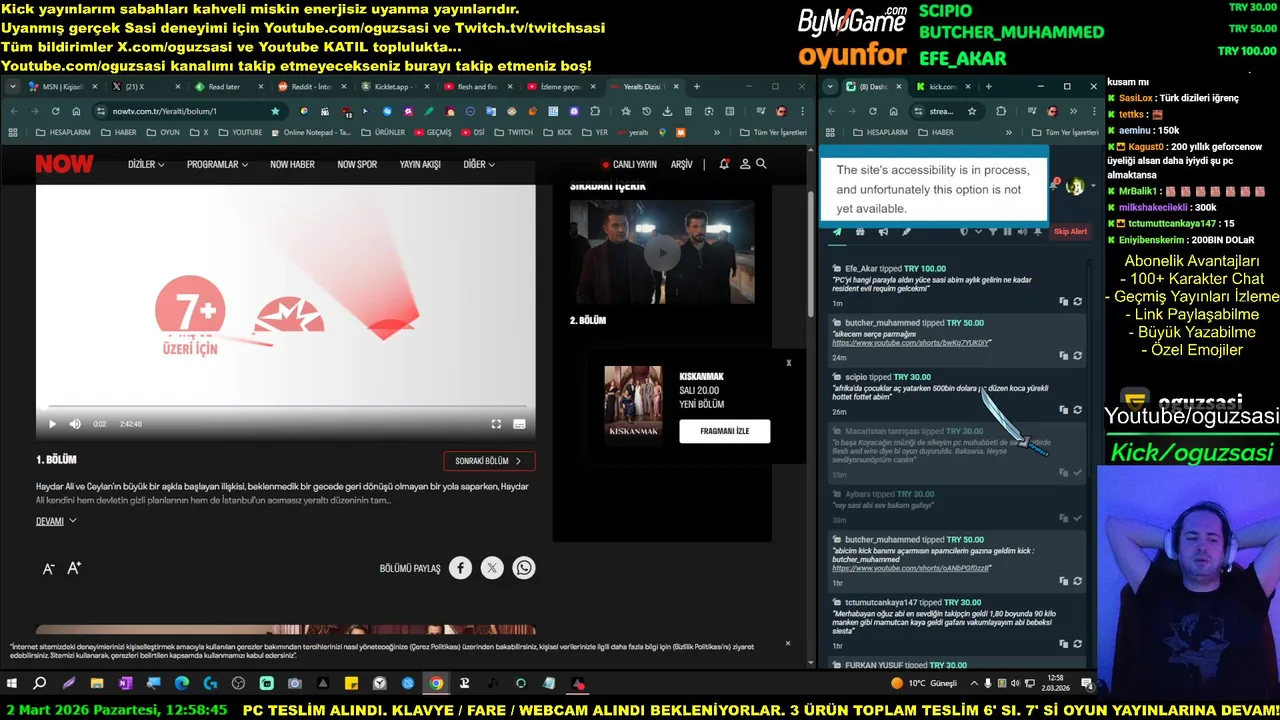Open YAYIN AKIŞI menu item
The image size is (1280, 720).
420,164
